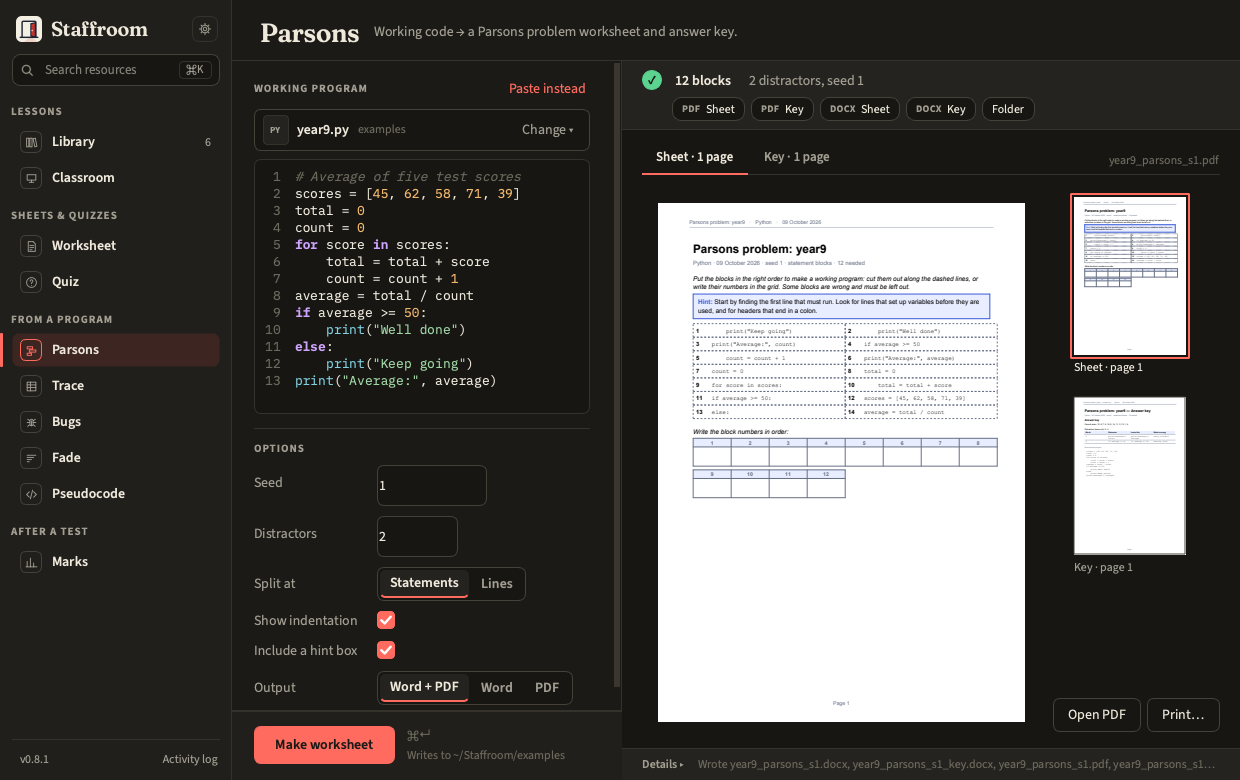This screenshot has width=1240, height=780.
Task: Toggle the Include a hint box checkbox
Action: tap(386, 650)
